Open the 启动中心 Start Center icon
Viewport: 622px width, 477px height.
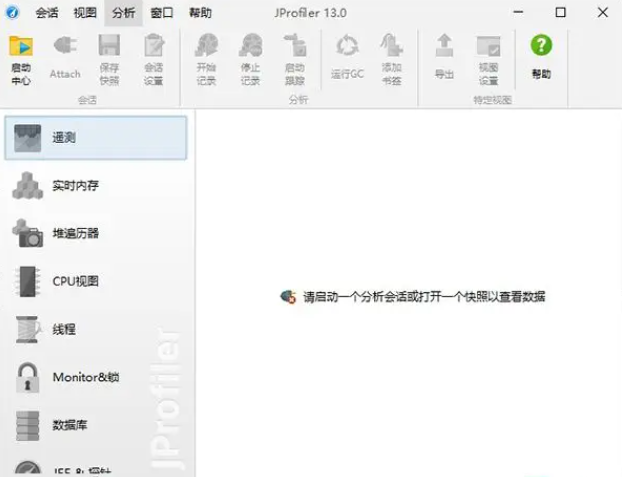point(21,46)
